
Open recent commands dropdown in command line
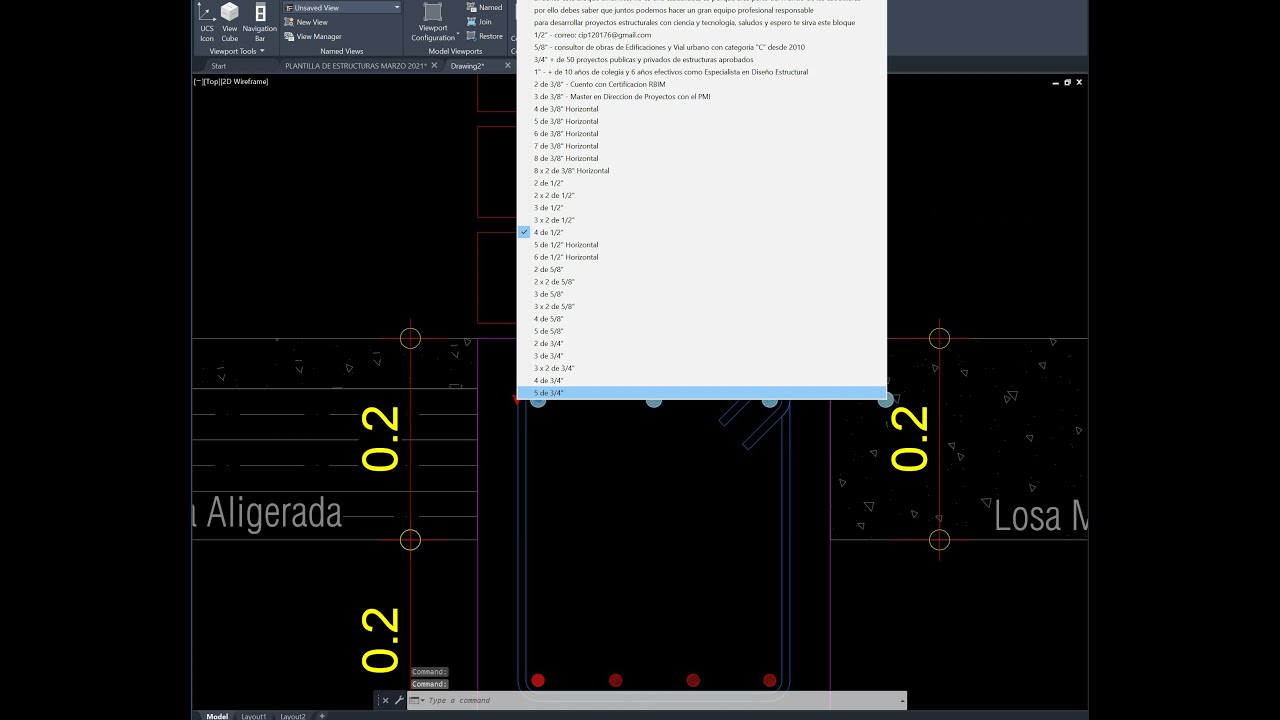click(417, 700)
